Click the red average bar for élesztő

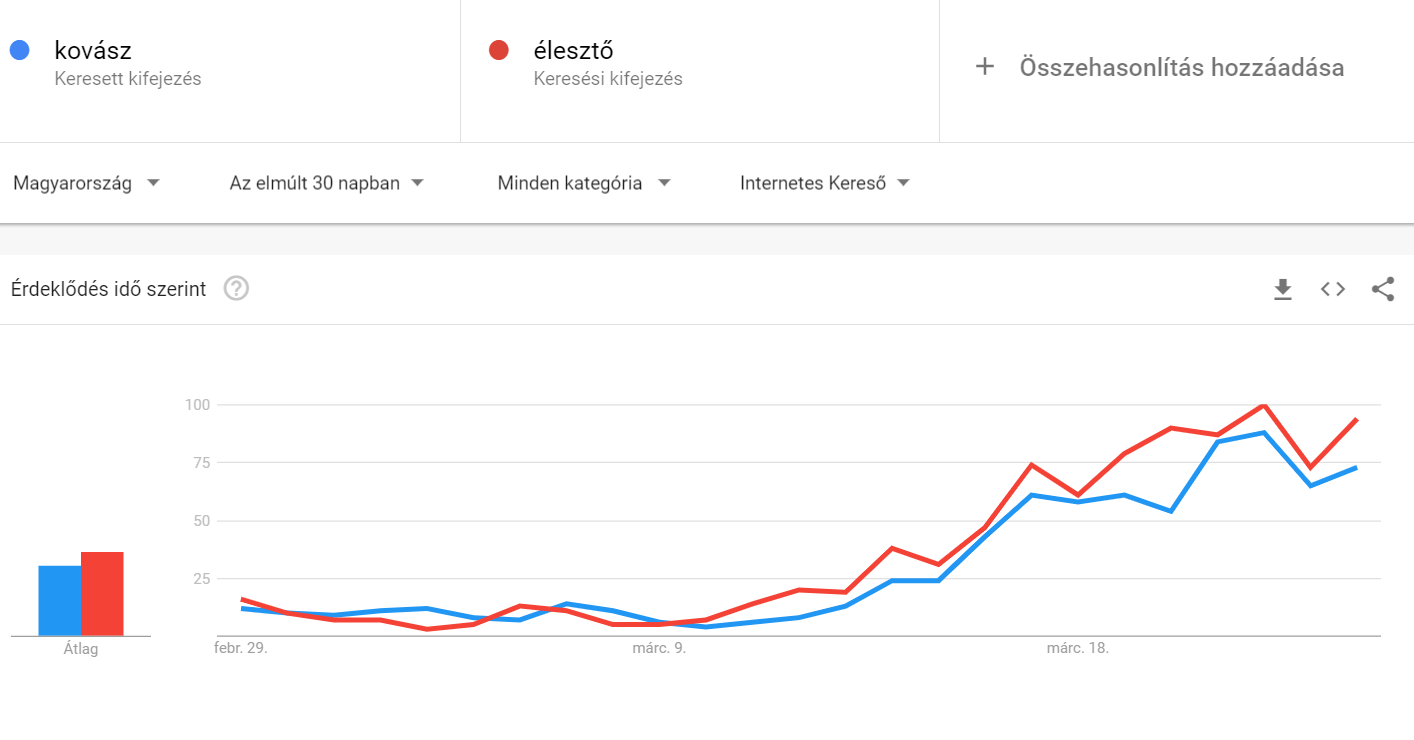tap(102, 594)
